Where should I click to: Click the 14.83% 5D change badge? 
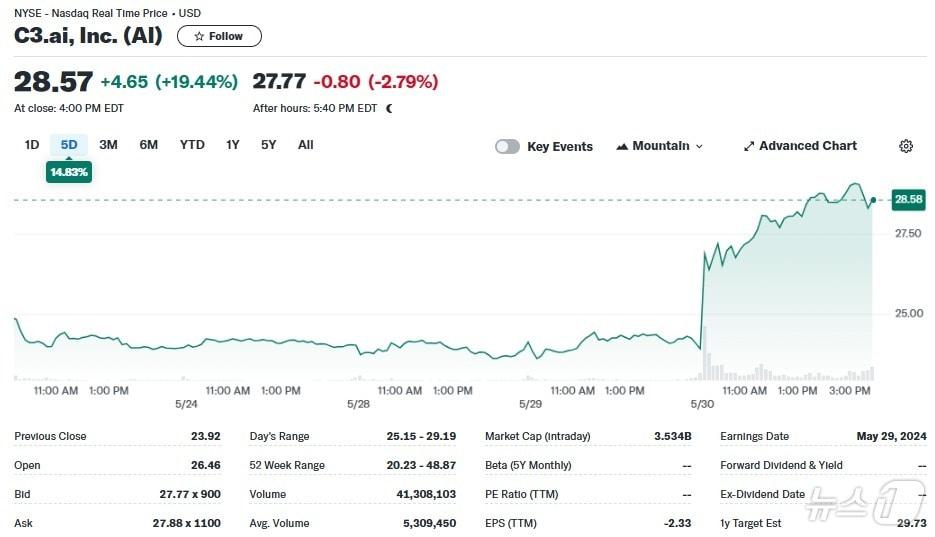[69, 172]
